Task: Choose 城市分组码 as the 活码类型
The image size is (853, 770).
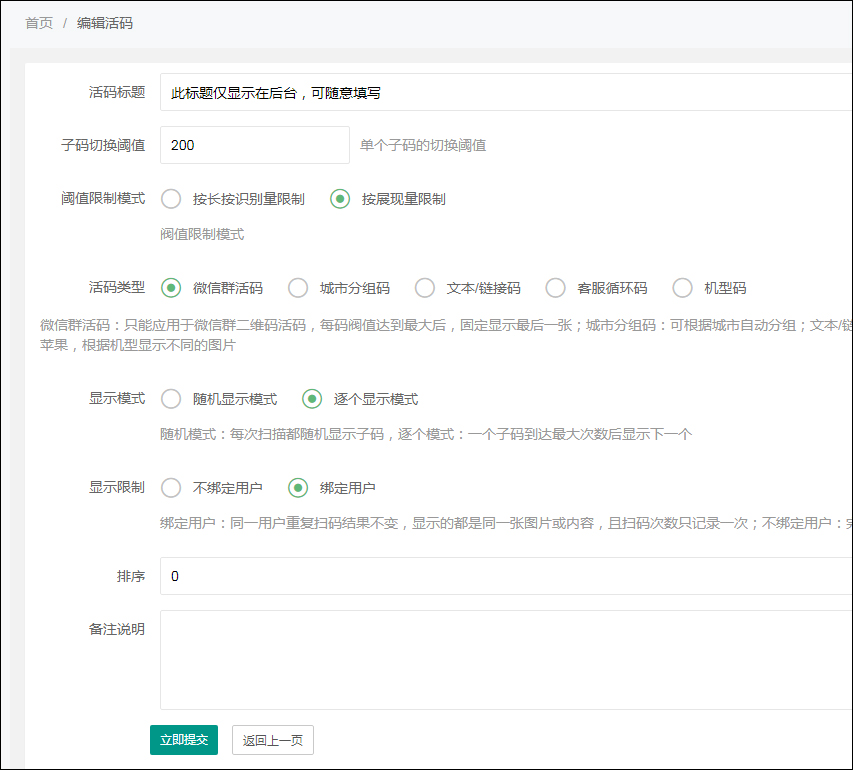Action: pyautogui.click(x=298, y=286)
